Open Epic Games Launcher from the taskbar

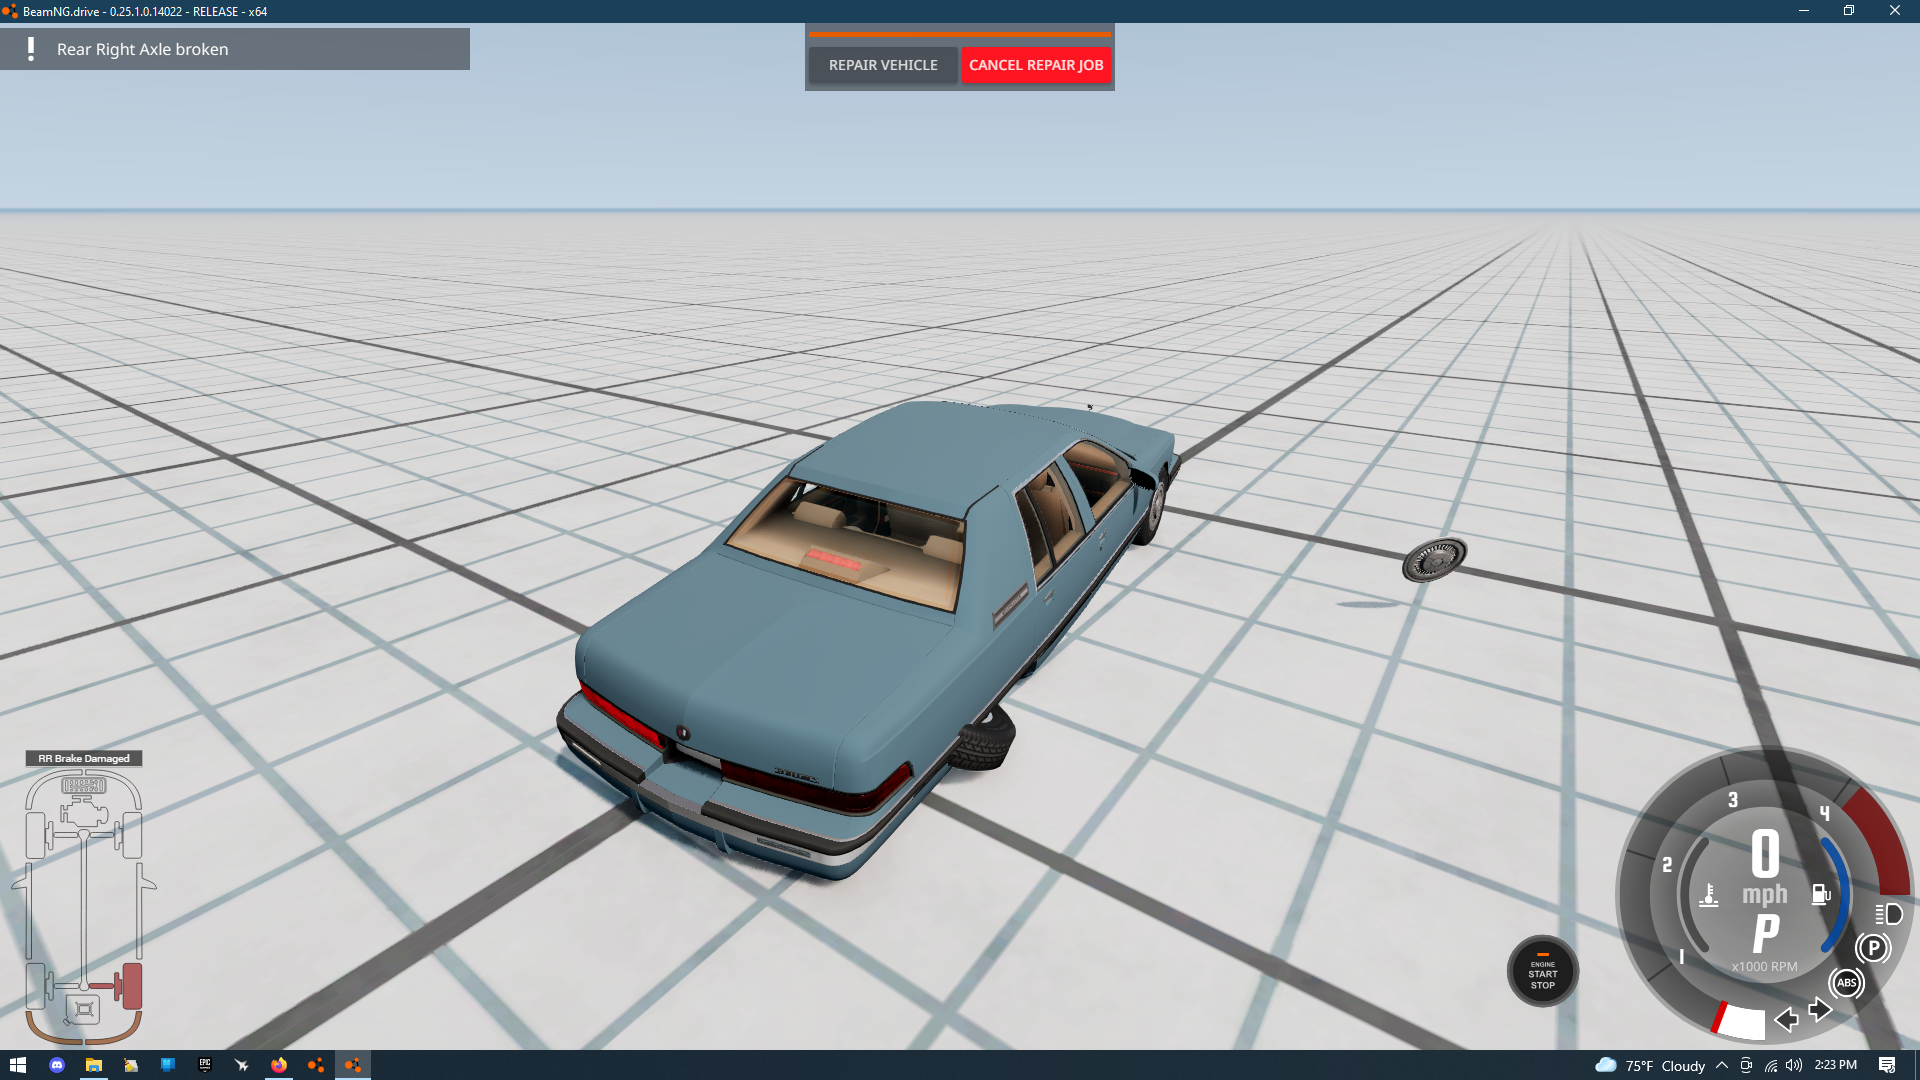point(205,1065)
